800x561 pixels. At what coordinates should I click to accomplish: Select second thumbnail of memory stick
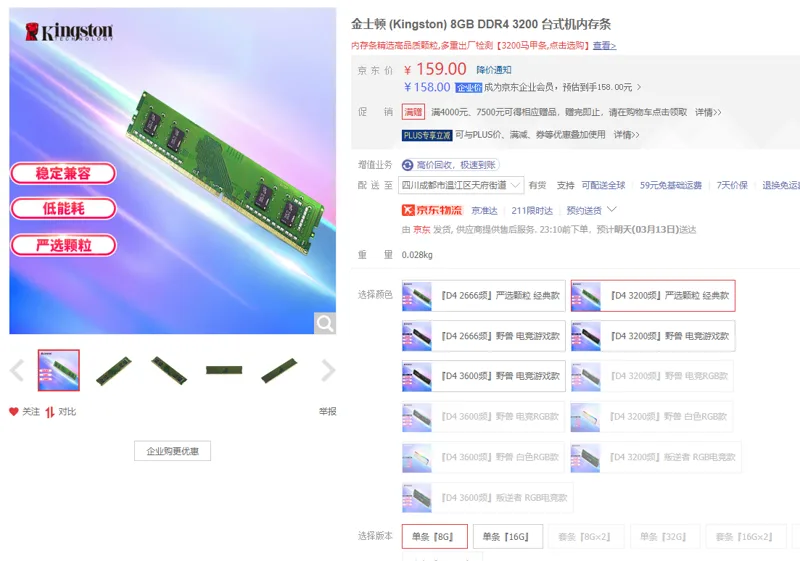point(114,371)
